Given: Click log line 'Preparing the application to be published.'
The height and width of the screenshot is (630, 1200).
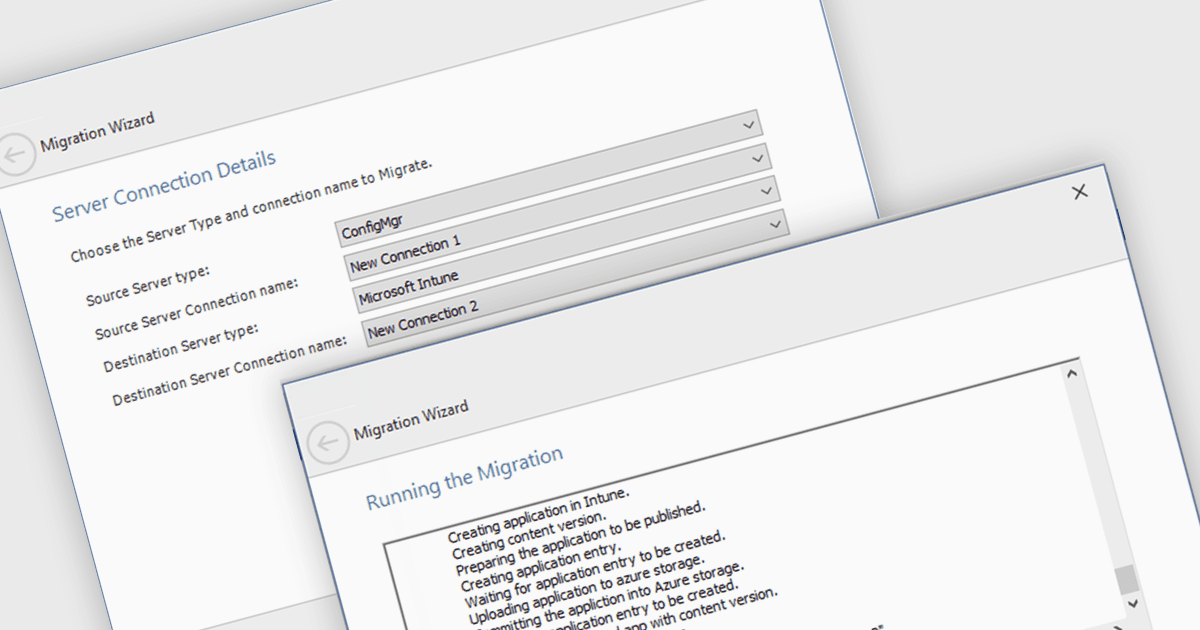Looking at the screenshot, I should [x=581, y=539].
